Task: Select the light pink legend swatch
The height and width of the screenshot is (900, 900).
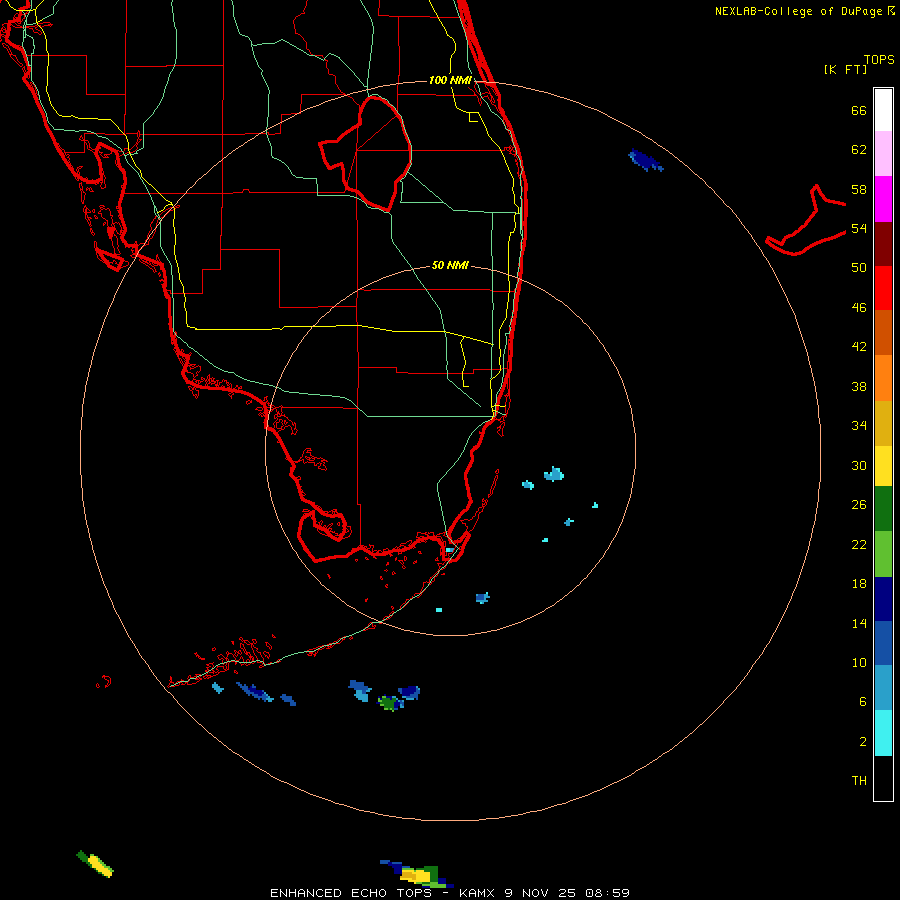Action: tap(883, 154)
